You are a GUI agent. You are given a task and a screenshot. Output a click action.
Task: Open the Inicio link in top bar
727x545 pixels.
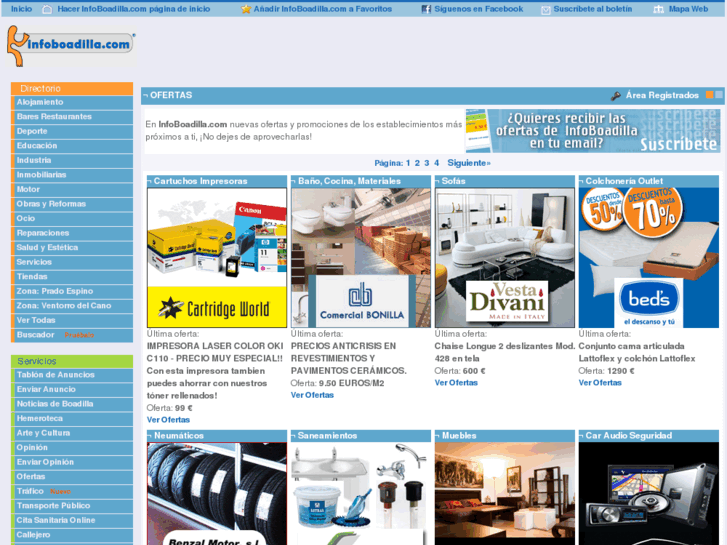tap(21, 9)
